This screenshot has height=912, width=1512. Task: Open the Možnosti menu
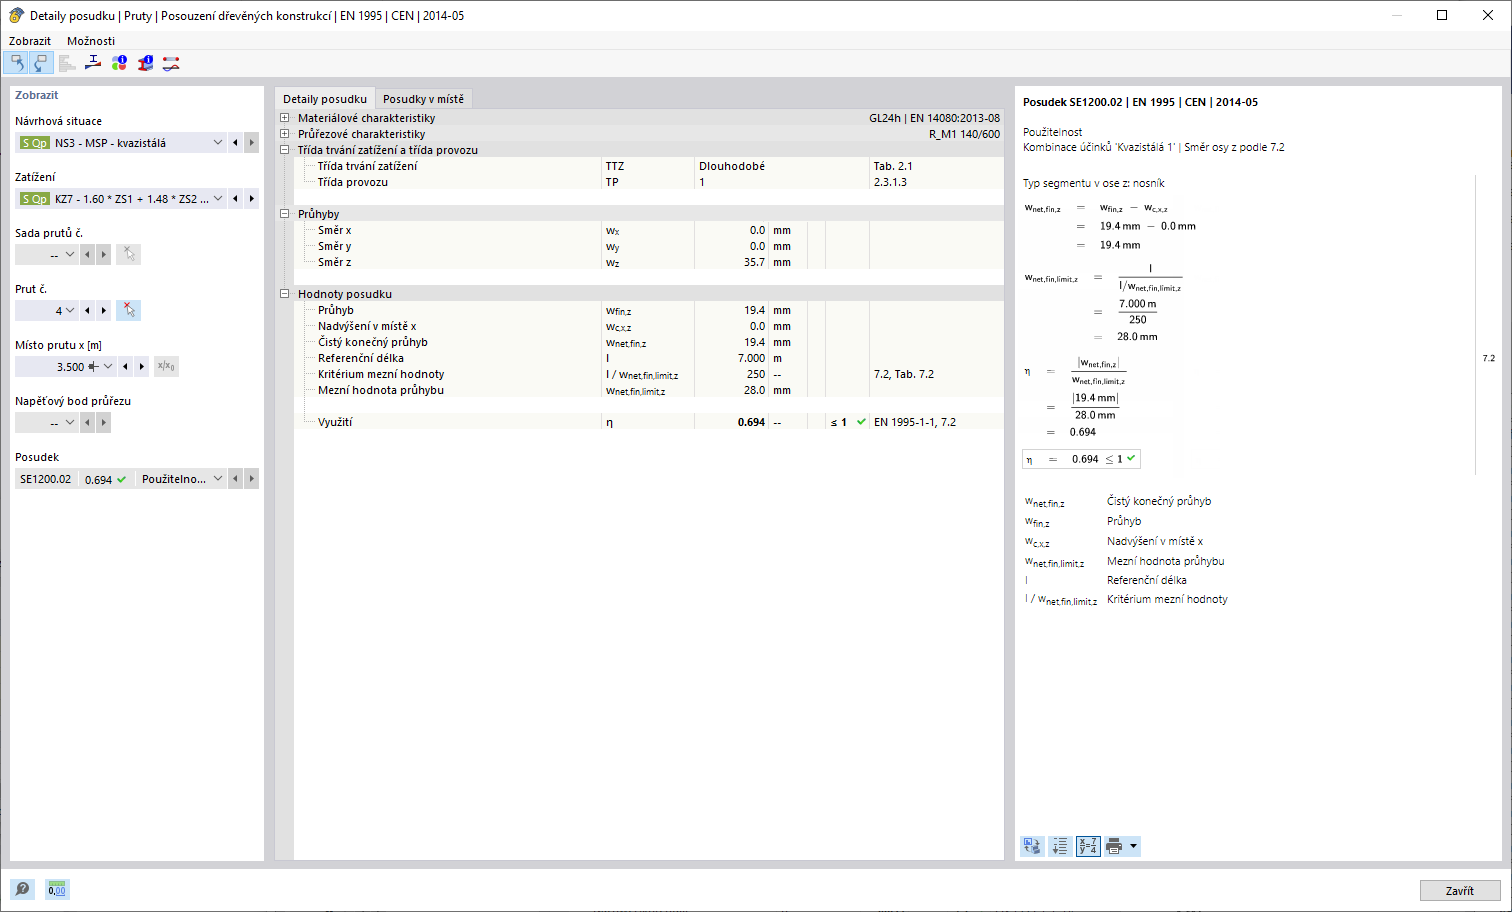(91, 41)
